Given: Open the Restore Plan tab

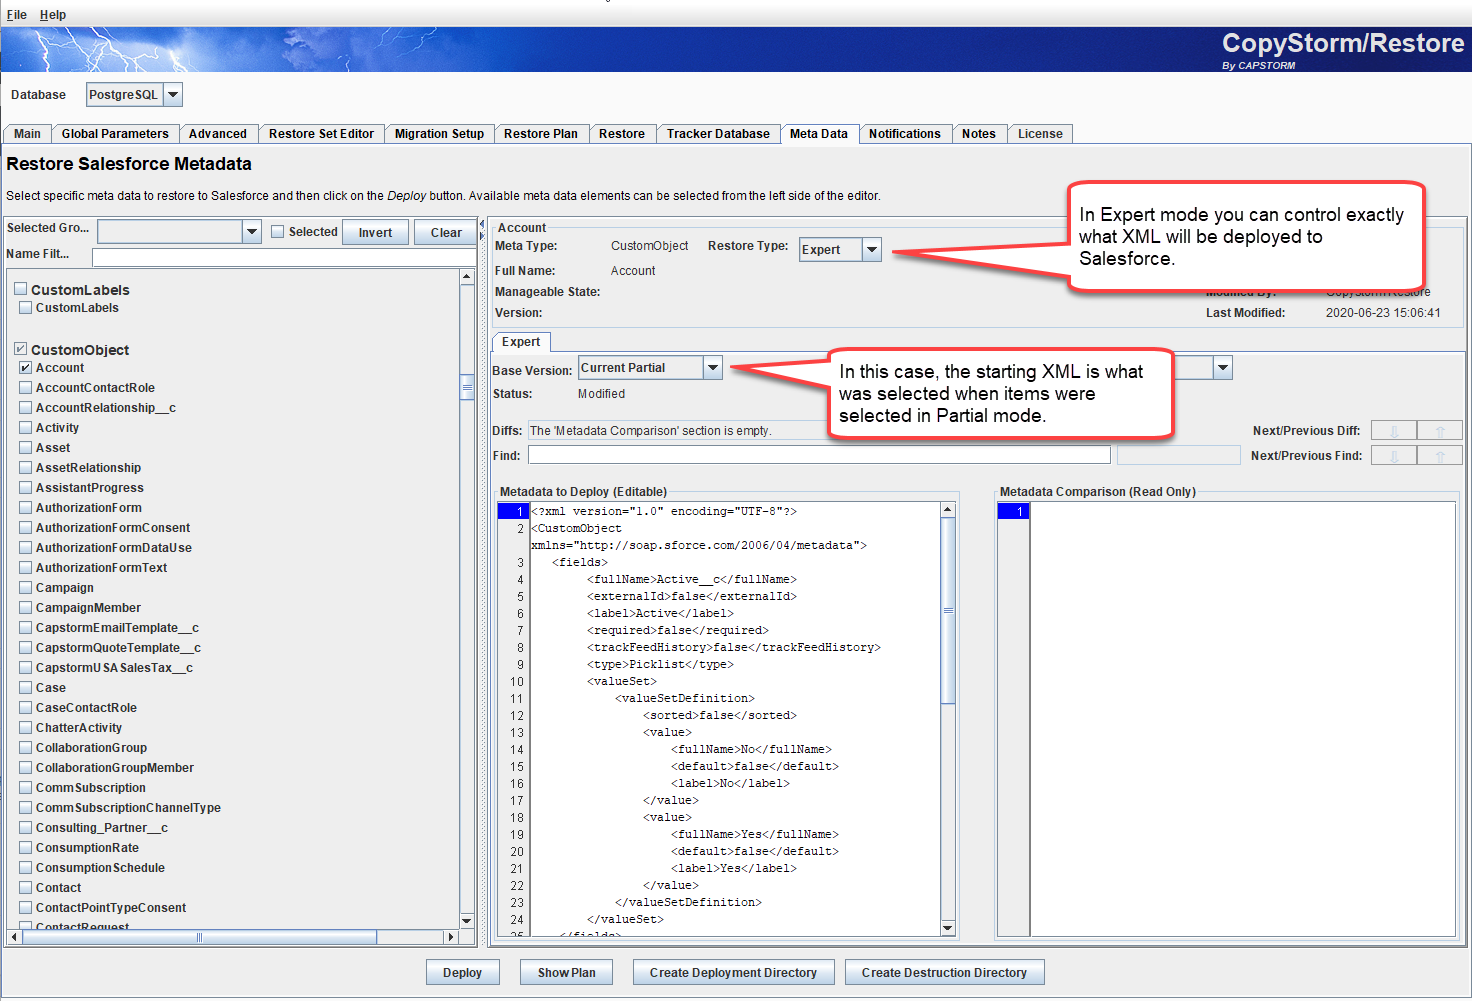Looking at the screenshot, I should (540, 134).
